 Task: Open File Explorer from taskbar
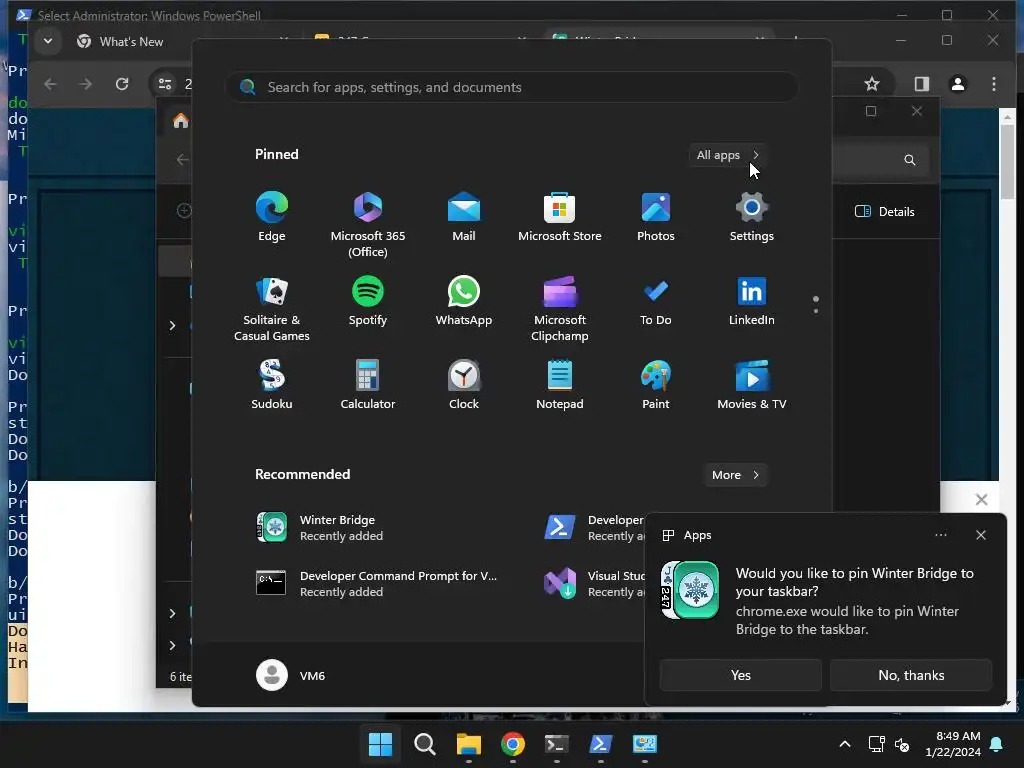(469, 744)
